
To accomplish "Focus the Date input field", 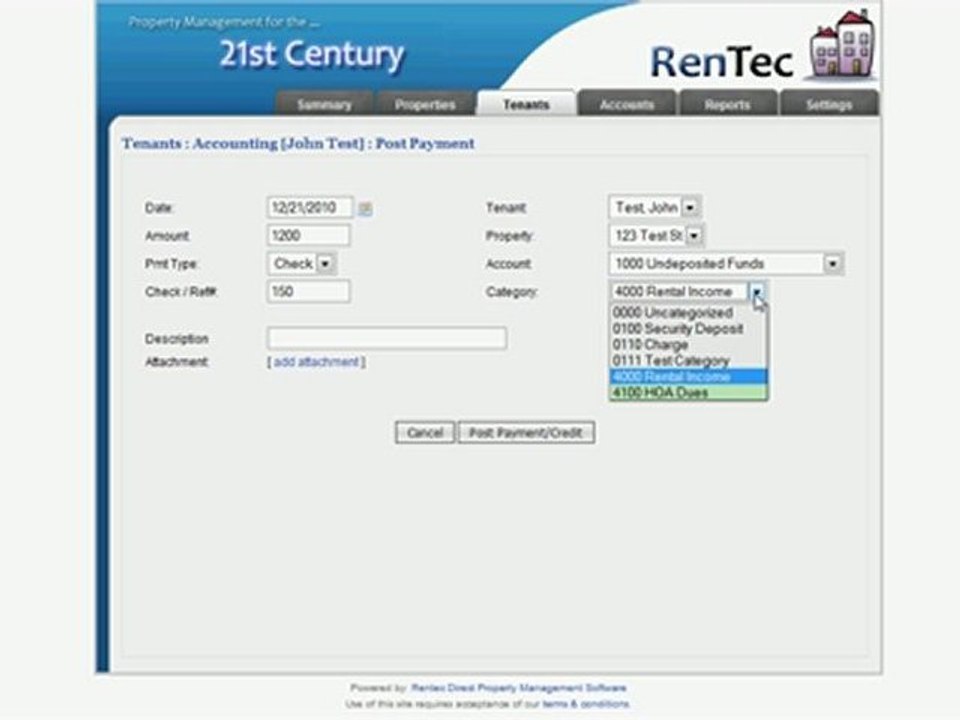I will pos(310,208).
